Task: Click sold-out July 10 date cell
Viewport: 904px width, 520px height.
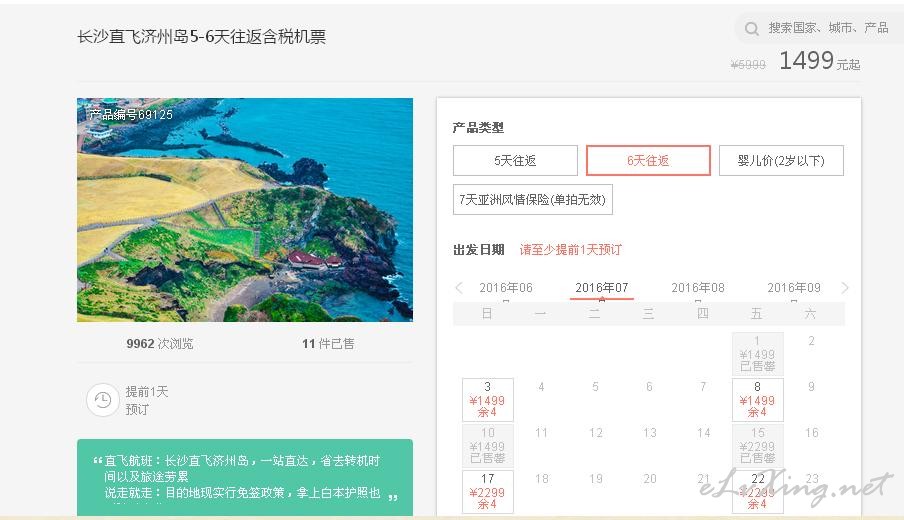Action: pos(487,446)
